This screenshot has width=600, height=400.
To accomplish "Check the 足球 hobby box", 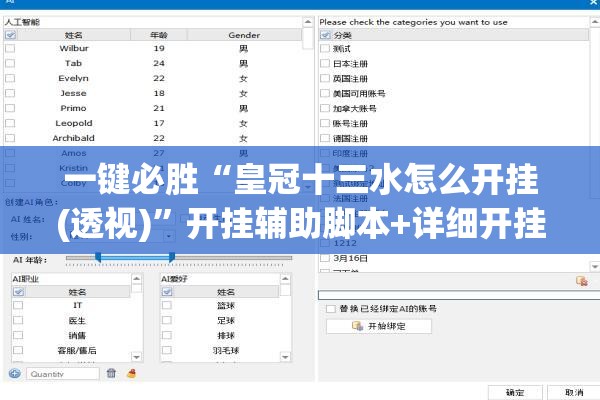I will tap(166, 320).
